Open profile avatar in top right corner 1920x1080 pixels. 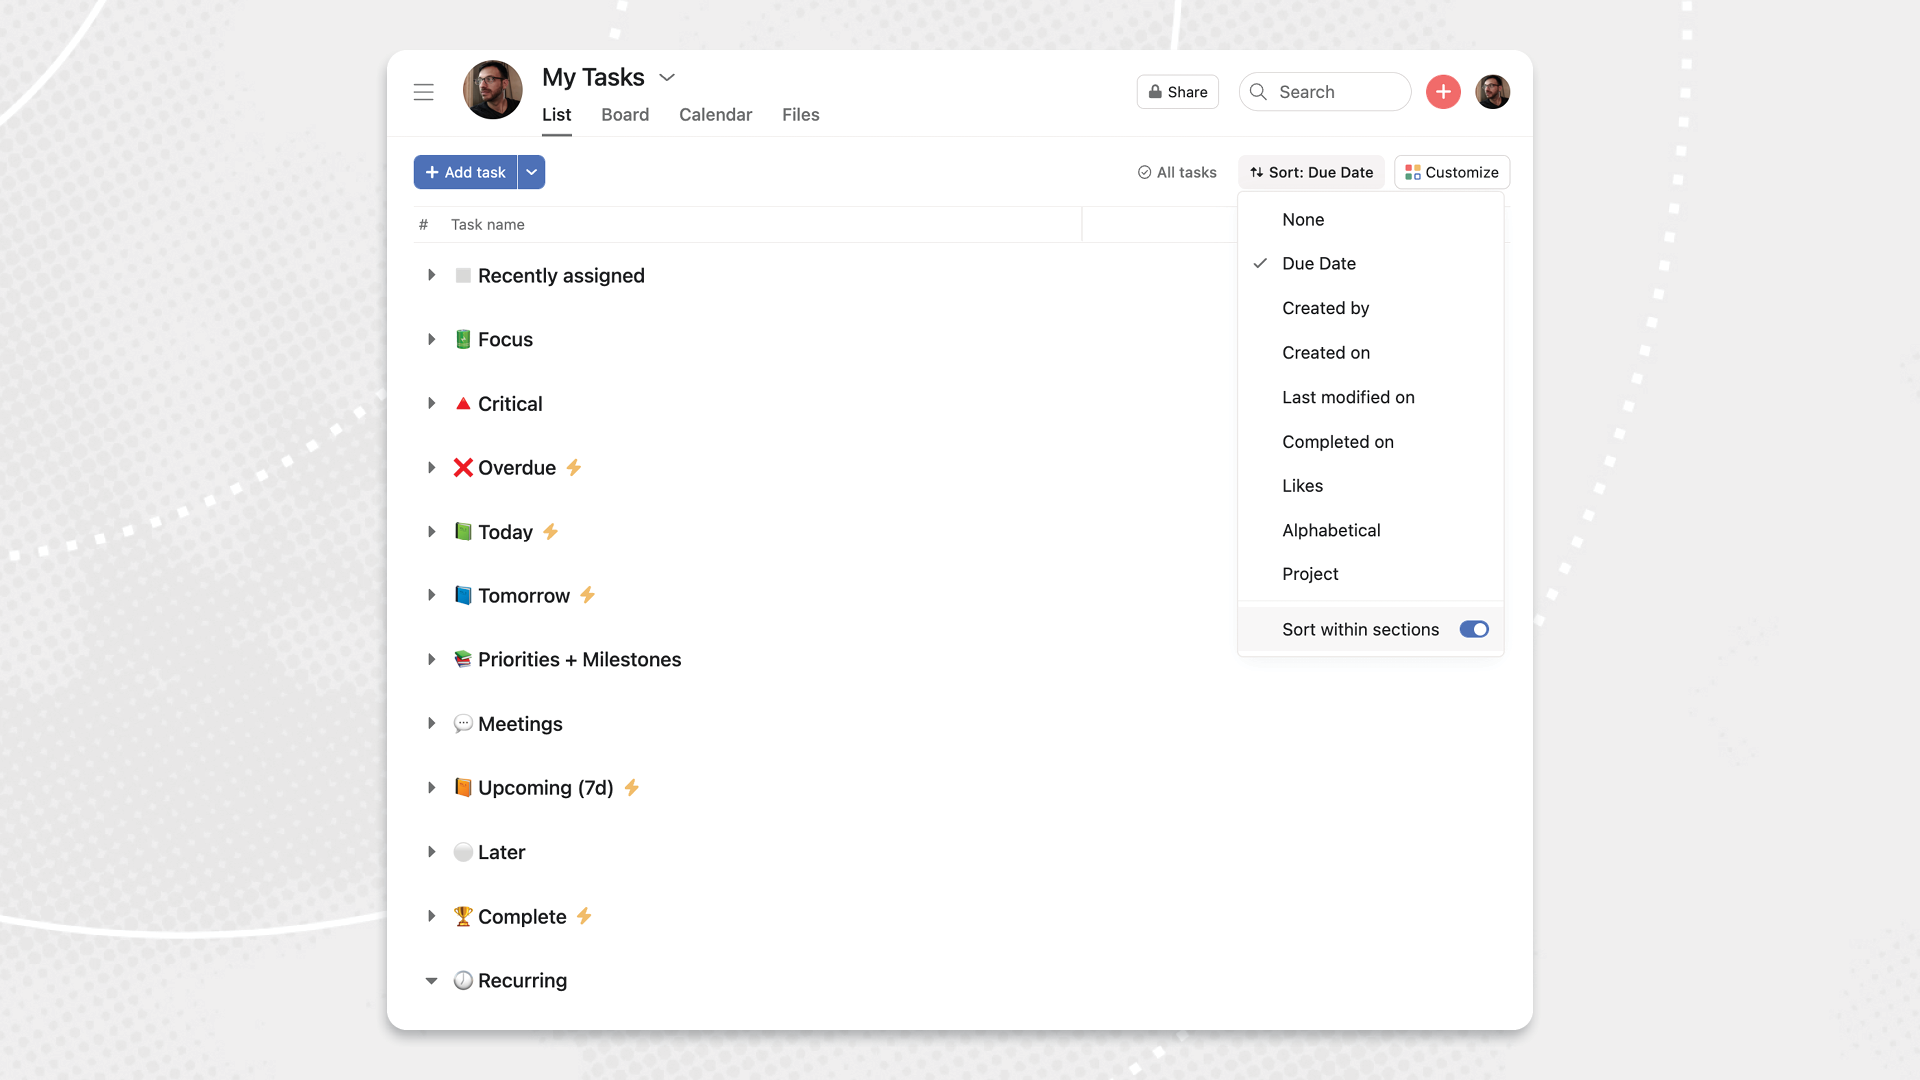[x=1492, y=92]
